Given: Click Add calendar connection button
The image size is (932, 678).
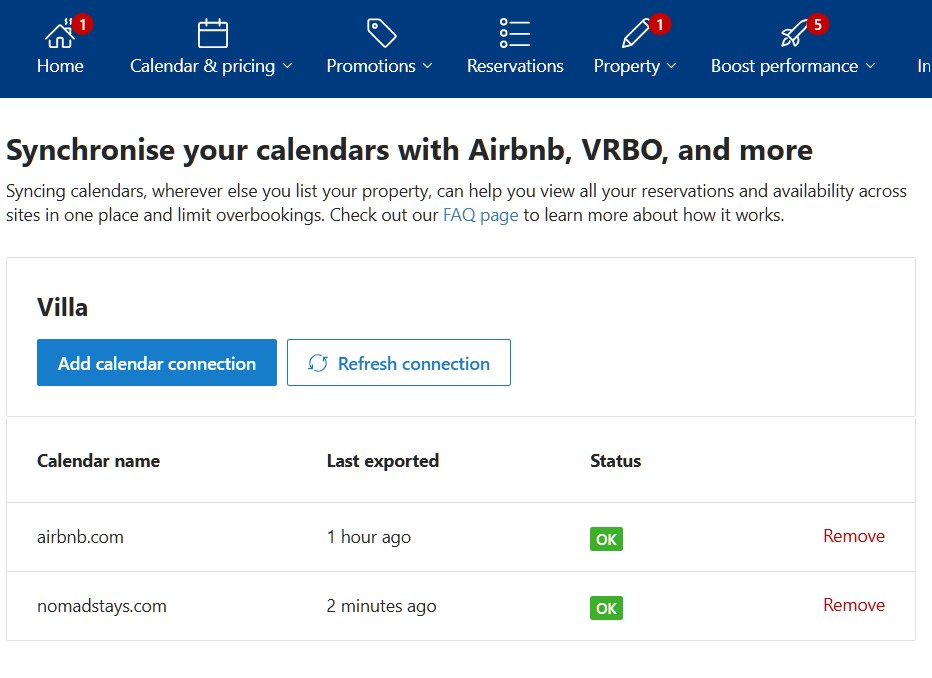Looking at the screenshot, I should pos(157,363).
